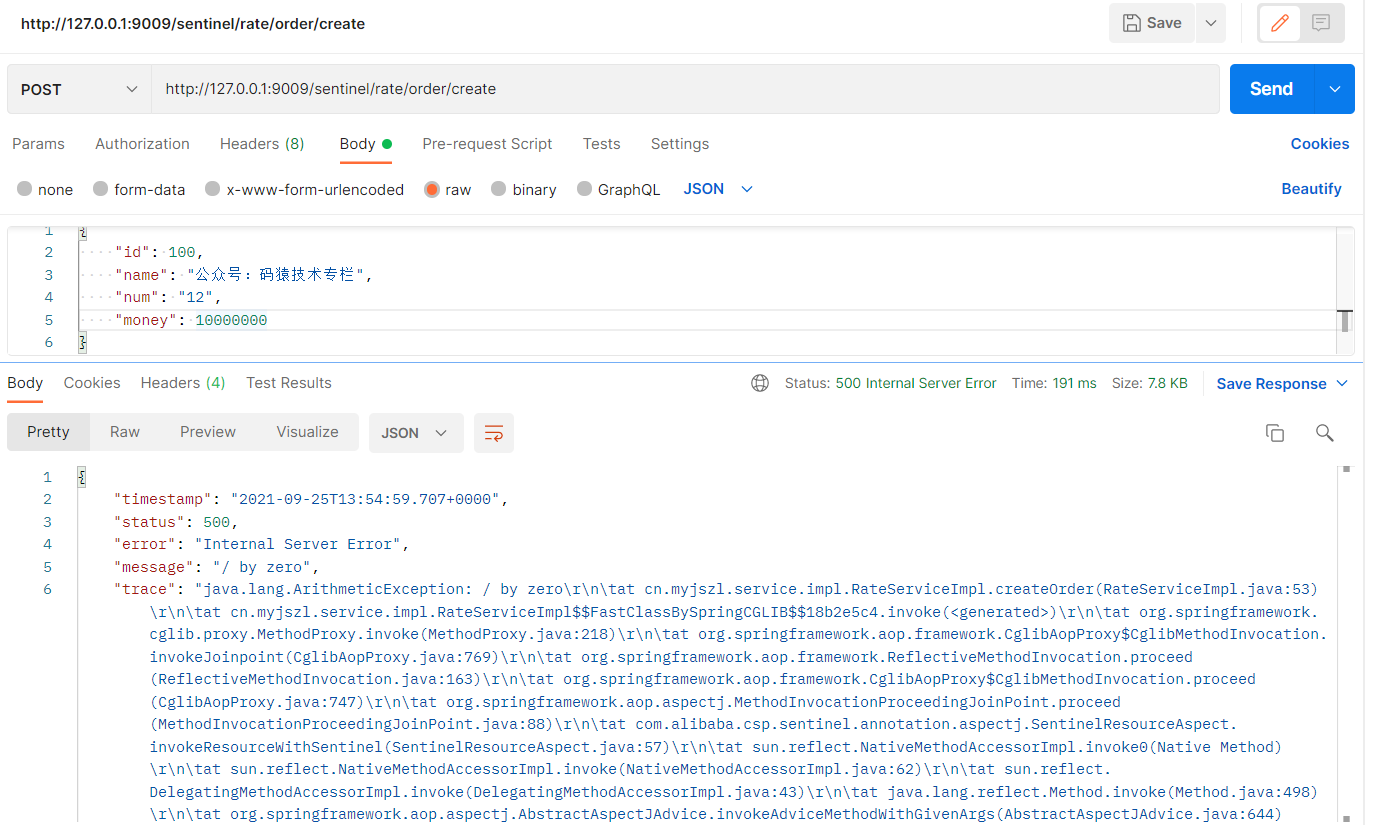The image size is (1377, 825).
Task: Switch to the Authorization tab
Action: click(142, 144)
